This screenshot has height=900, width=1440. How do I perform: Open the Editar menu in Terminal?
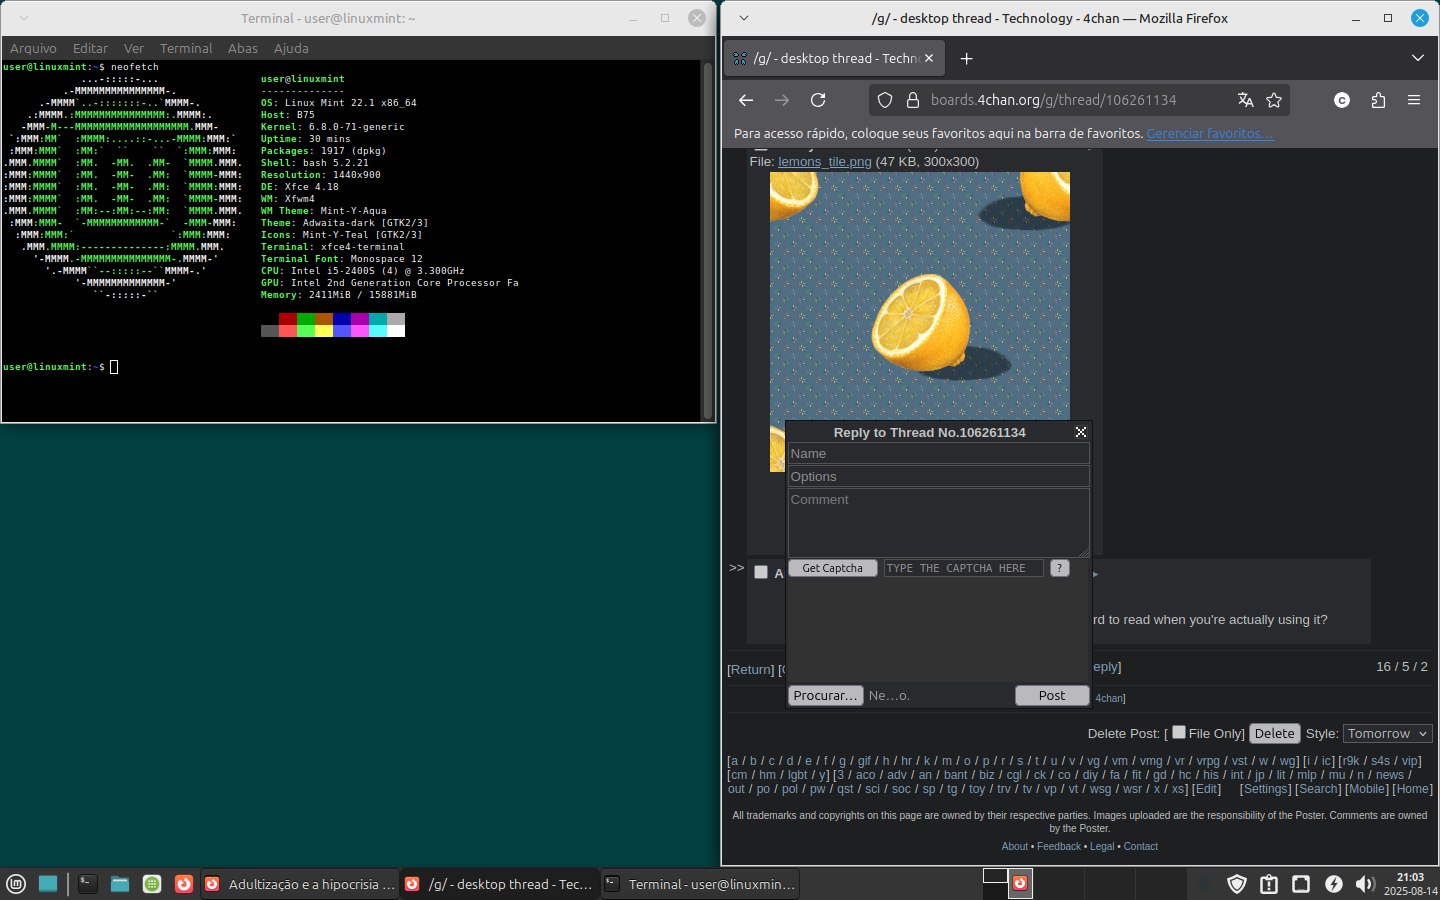coord(90,48)
